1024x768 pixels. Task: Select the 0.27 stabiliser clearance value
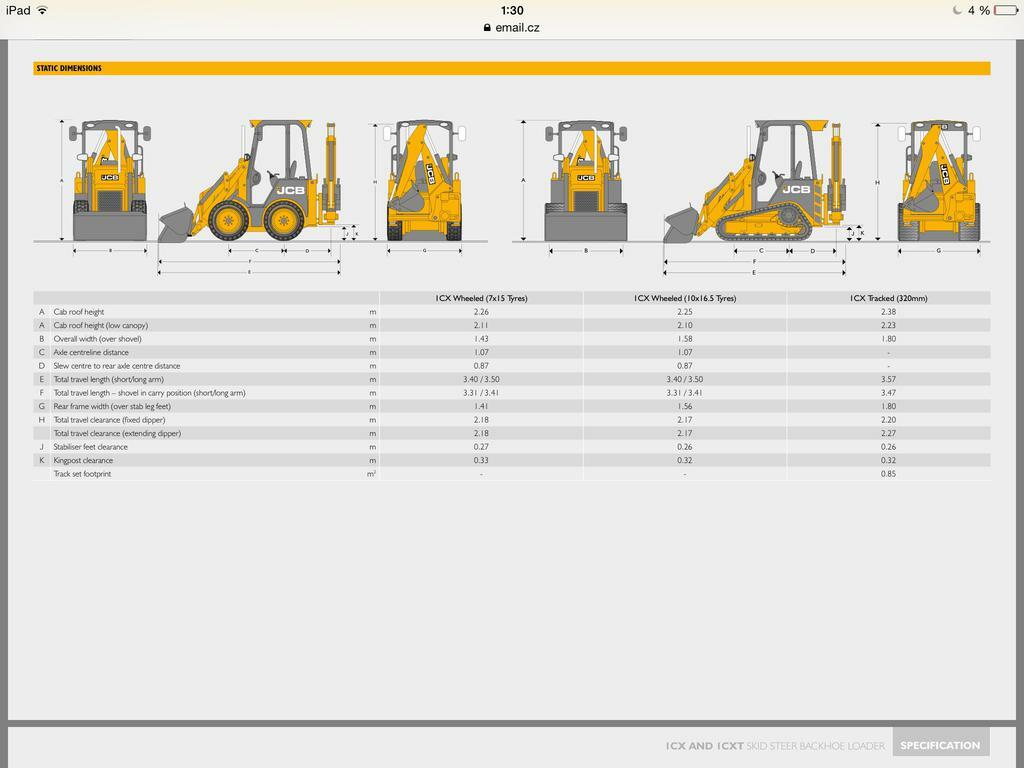[x=481, y=447]
